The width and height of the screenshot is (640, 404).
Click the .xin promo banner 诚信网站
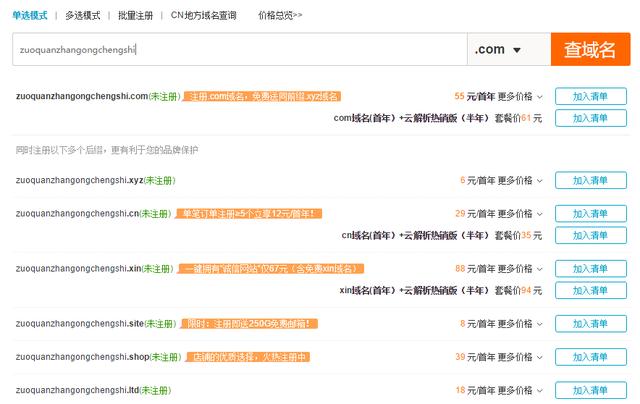coord(271,269)
